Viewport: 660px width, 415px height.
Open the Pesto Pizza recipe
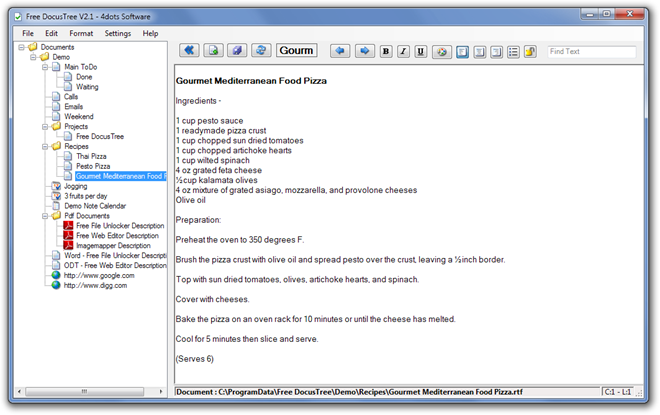(93, 166)
